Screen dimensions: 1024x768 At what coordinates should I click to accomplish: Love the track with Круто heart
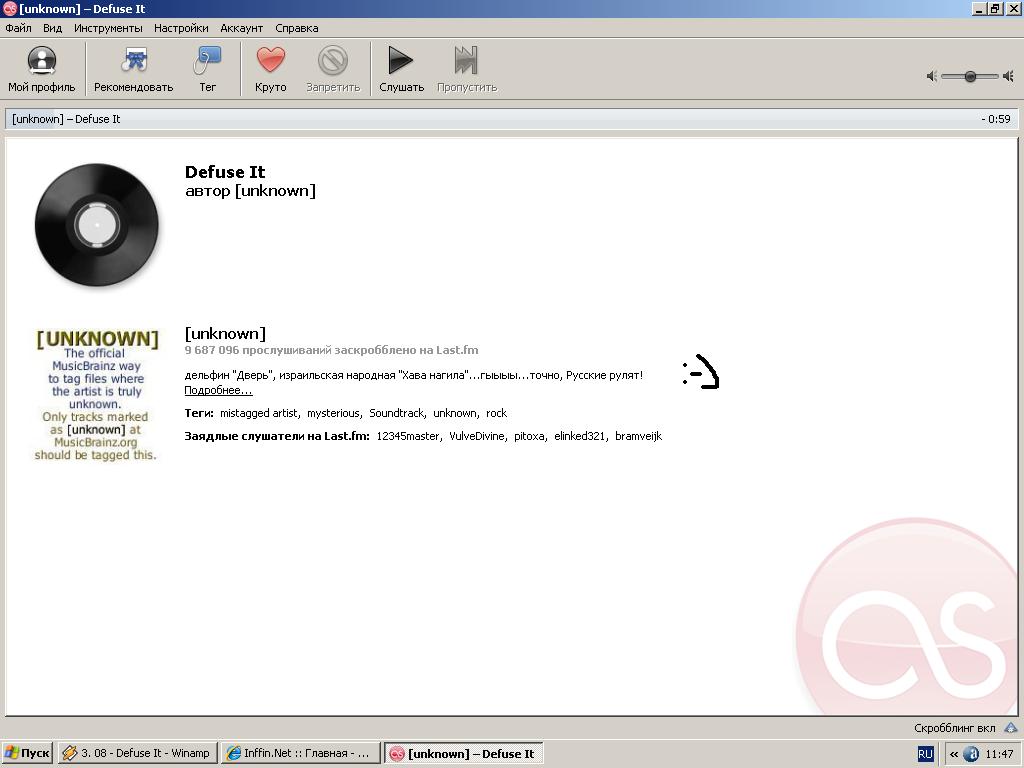click(270, 69)
